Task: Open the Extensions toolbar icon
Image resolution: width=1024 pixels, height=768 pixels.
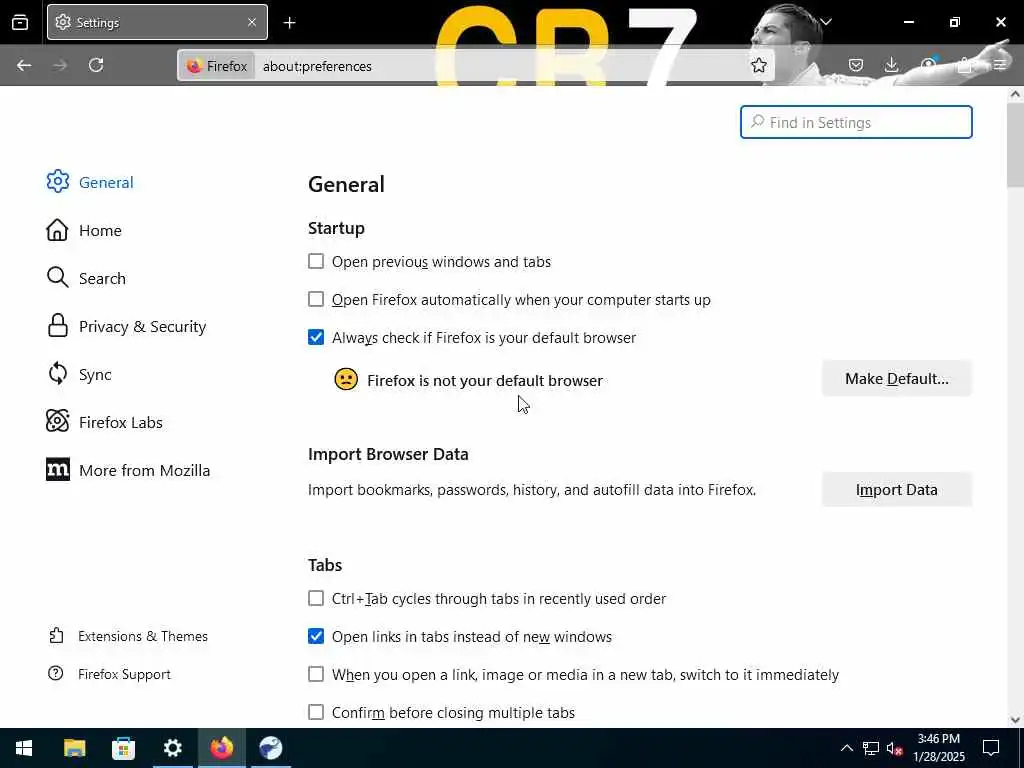Action: 964,65
